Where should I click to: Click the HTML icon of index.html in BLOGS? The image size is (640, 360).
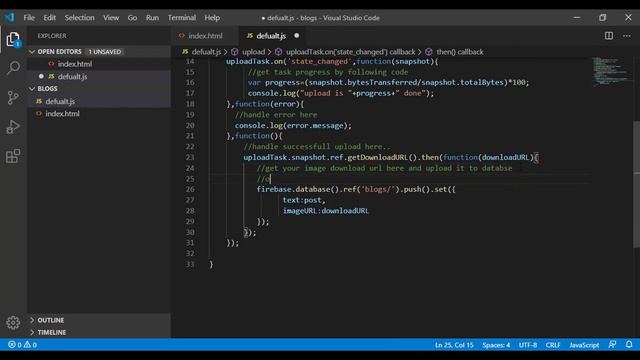click(39, 113)
